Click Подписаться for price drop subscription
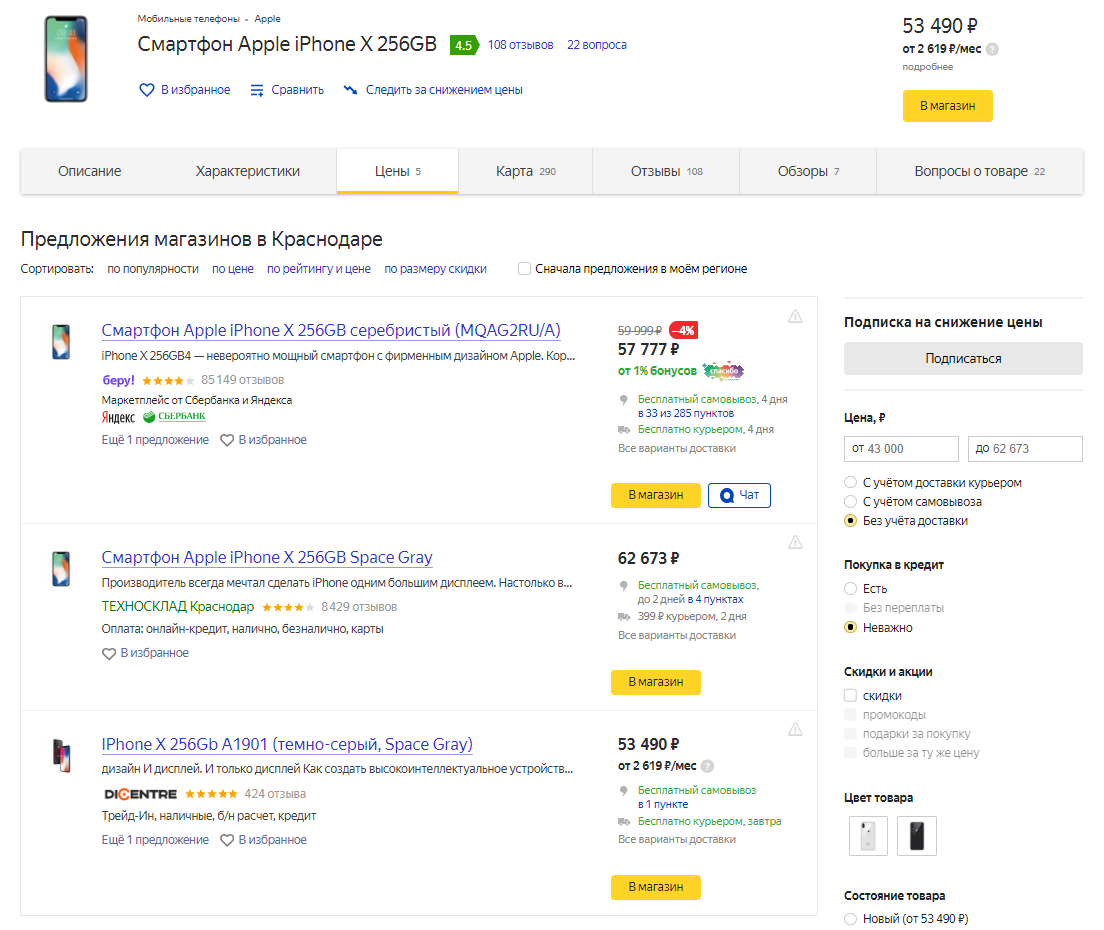The height and width of the screenshot is (930, 1104). [x=963, y=358]
